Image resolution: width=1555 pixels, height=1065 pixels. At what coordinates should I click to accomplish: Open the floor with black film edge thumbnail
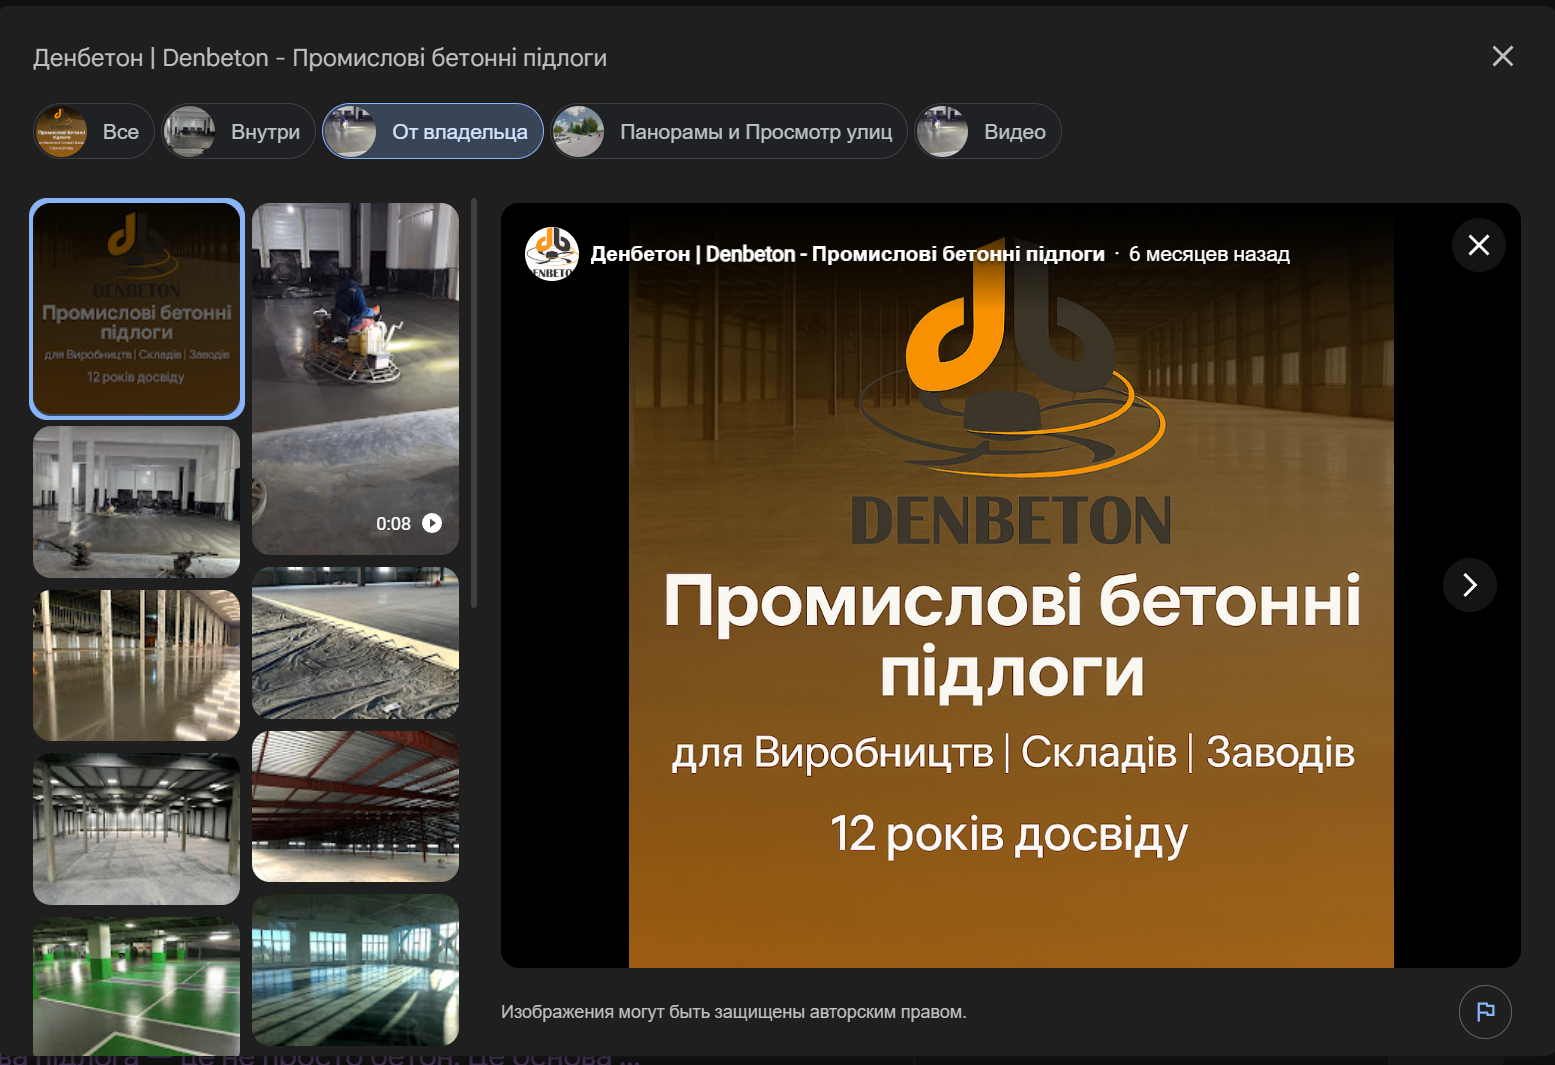click(x=355, y=642)
